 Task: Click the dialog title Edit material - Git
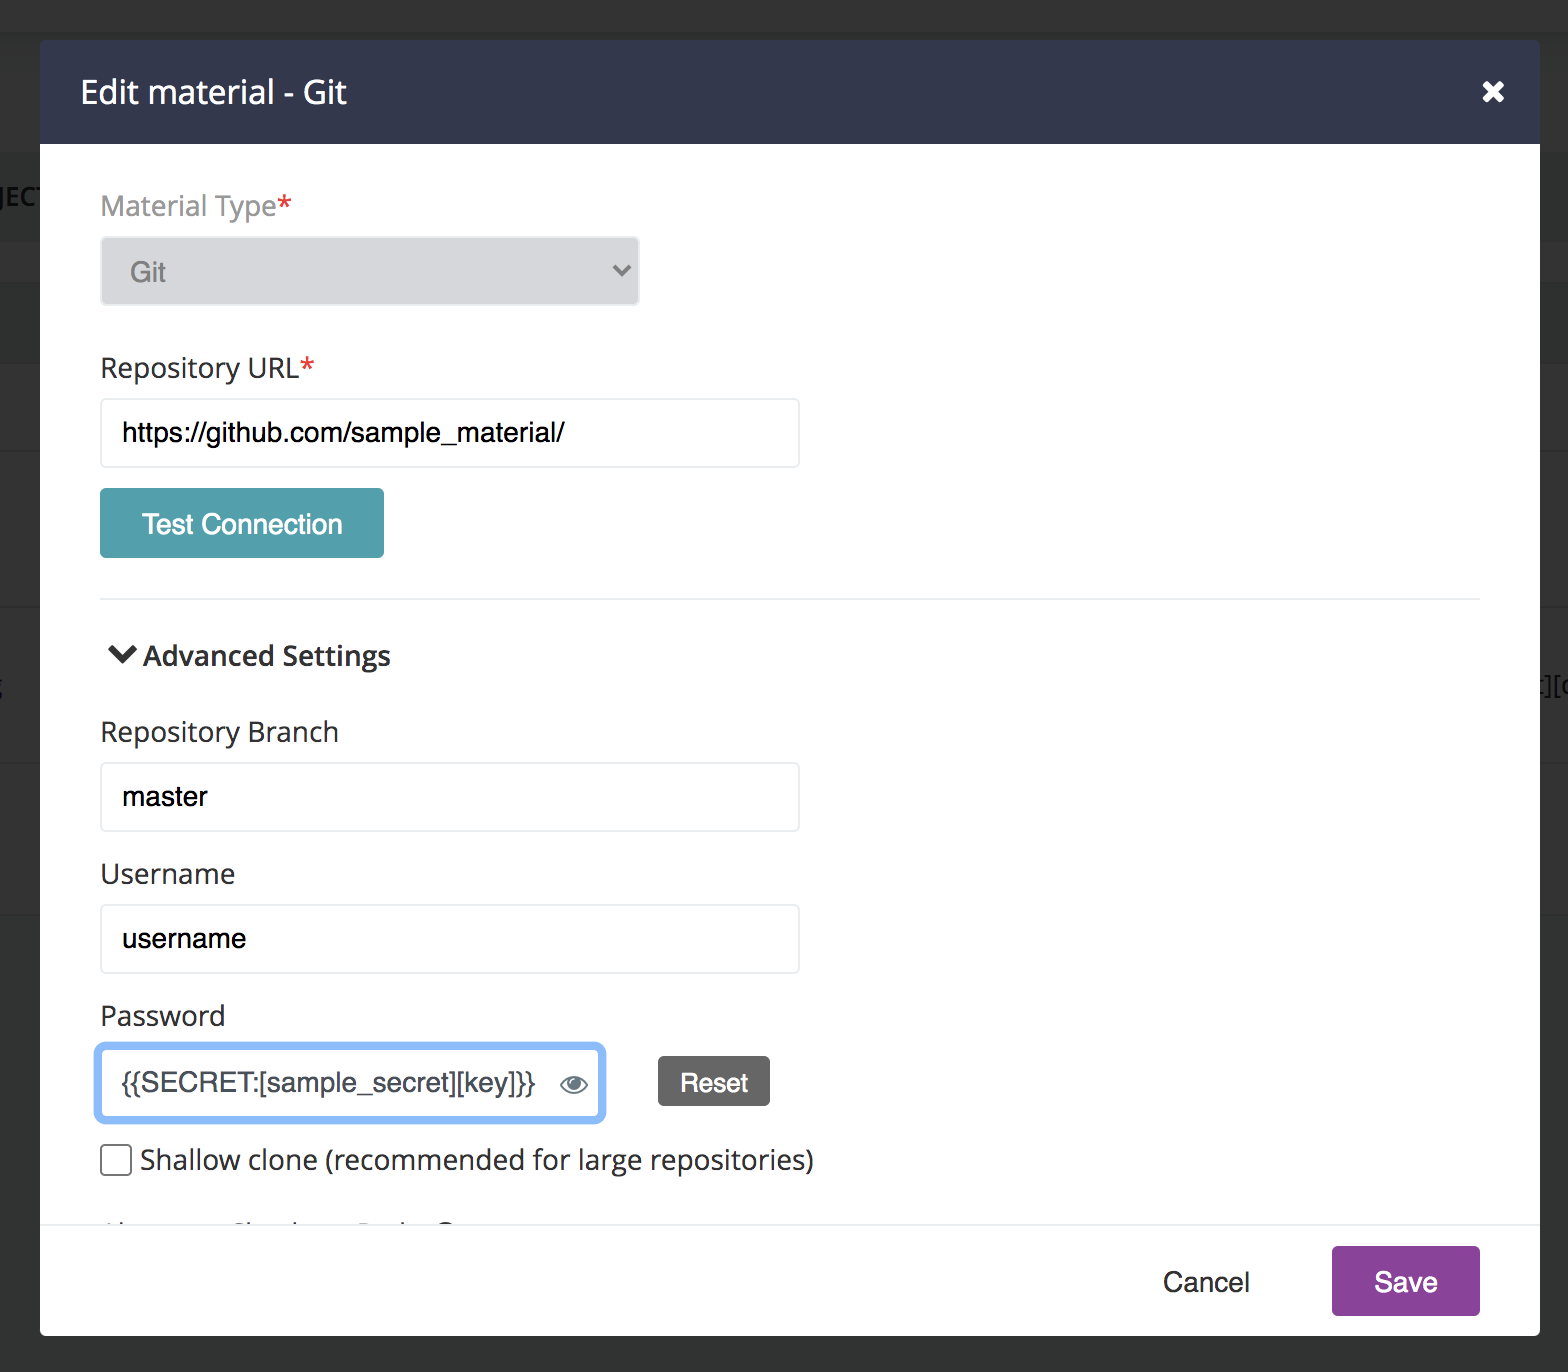tap(214, 92)
